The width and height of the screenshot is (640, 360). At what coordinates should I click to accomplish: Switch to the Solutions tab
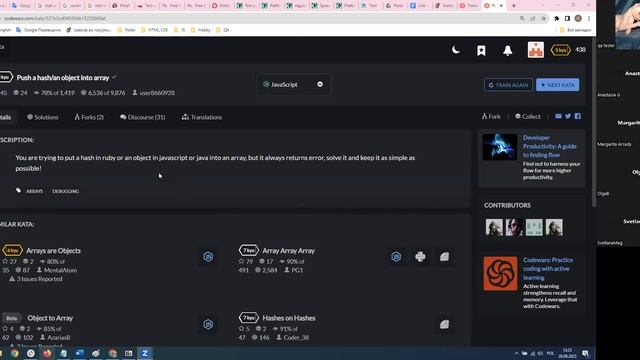(x=42, y=117)
